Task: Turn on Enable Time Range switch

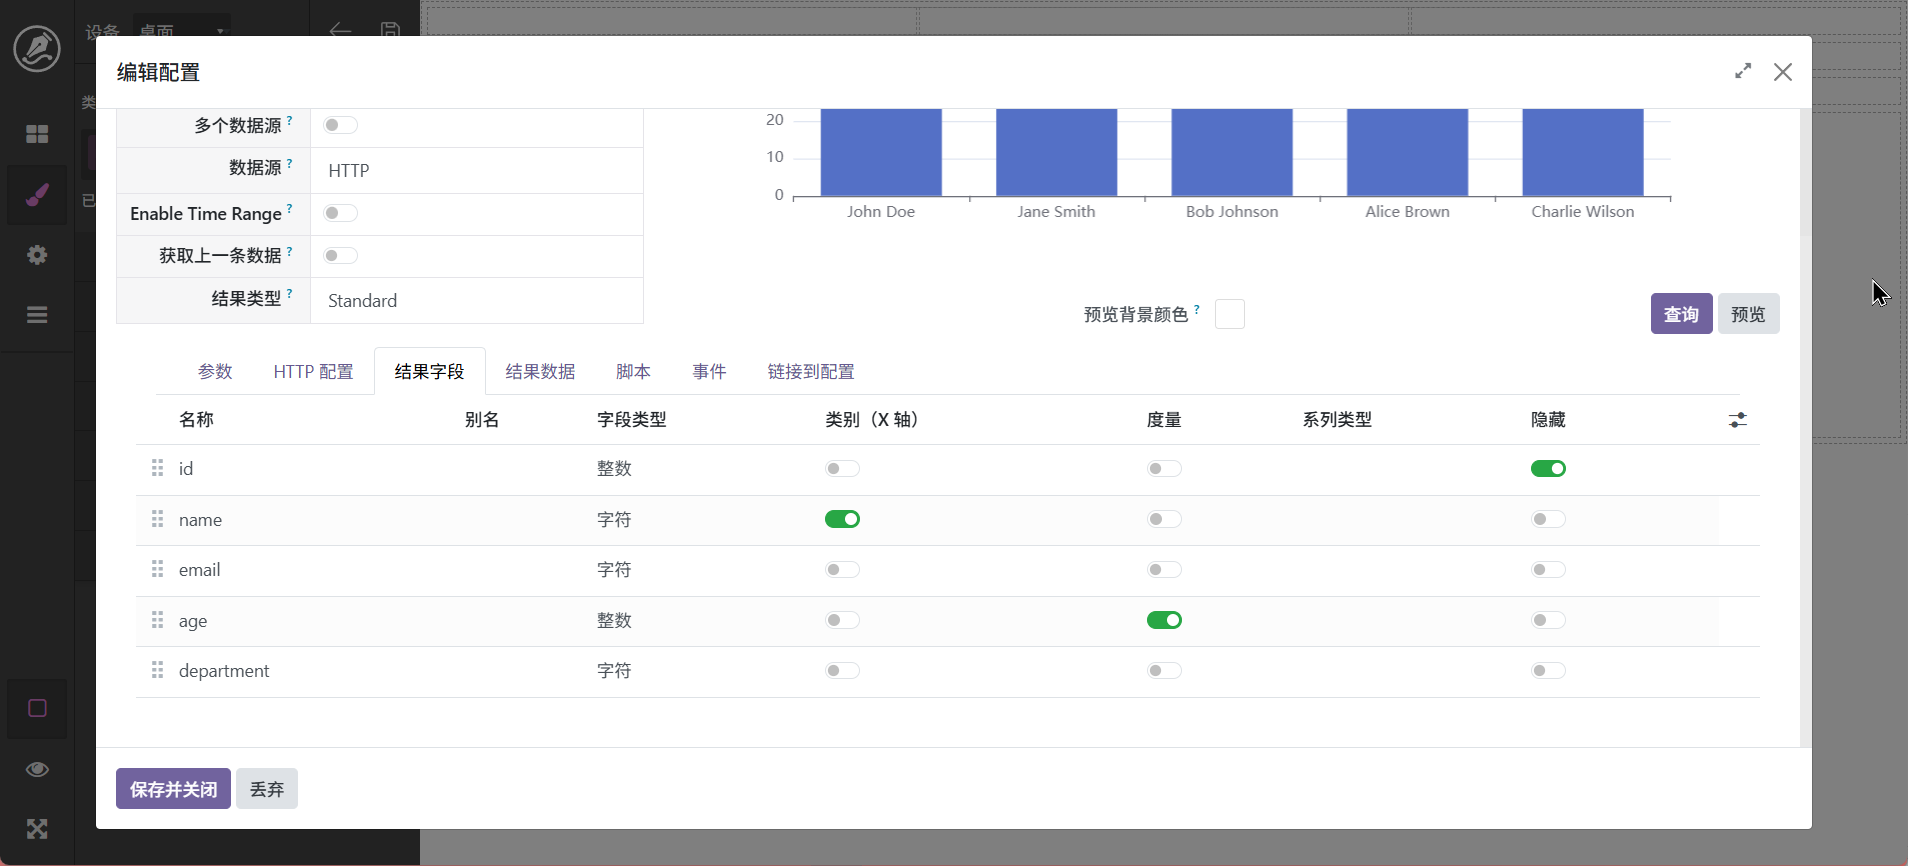Action: point(340,213)
